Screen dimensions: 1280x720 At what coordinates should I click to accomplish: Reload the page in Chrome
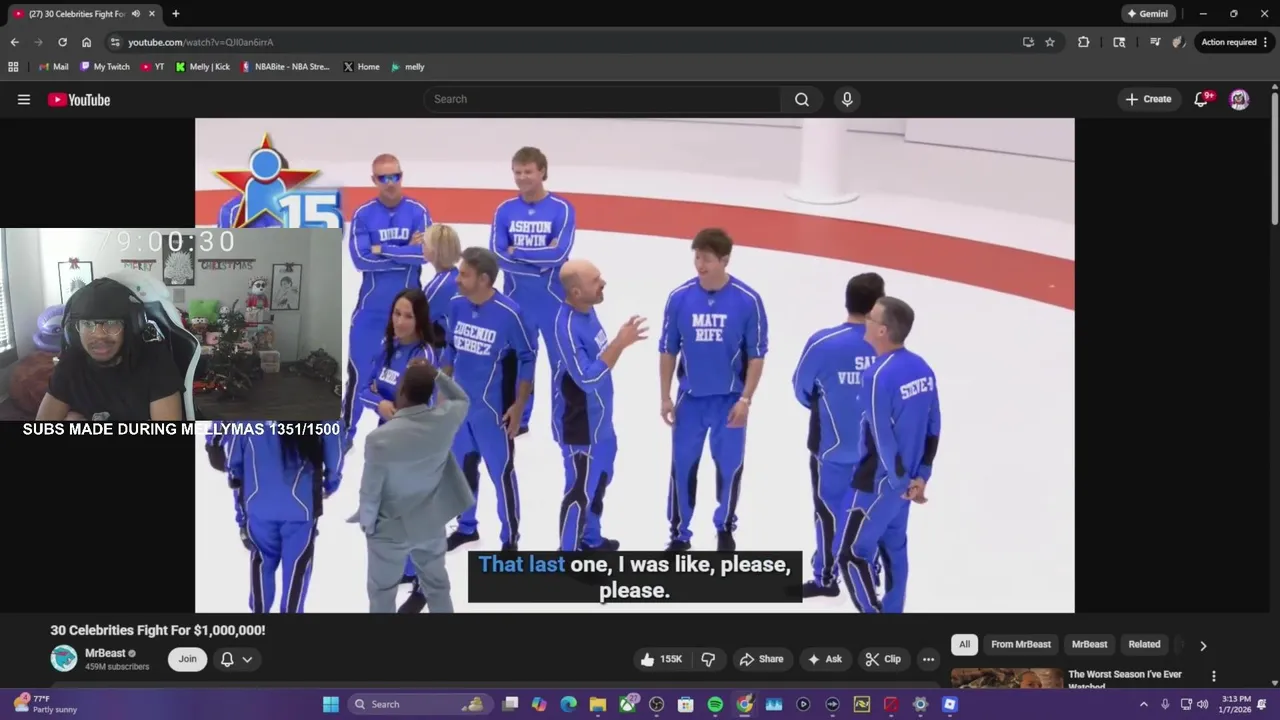tap(62, 42)
